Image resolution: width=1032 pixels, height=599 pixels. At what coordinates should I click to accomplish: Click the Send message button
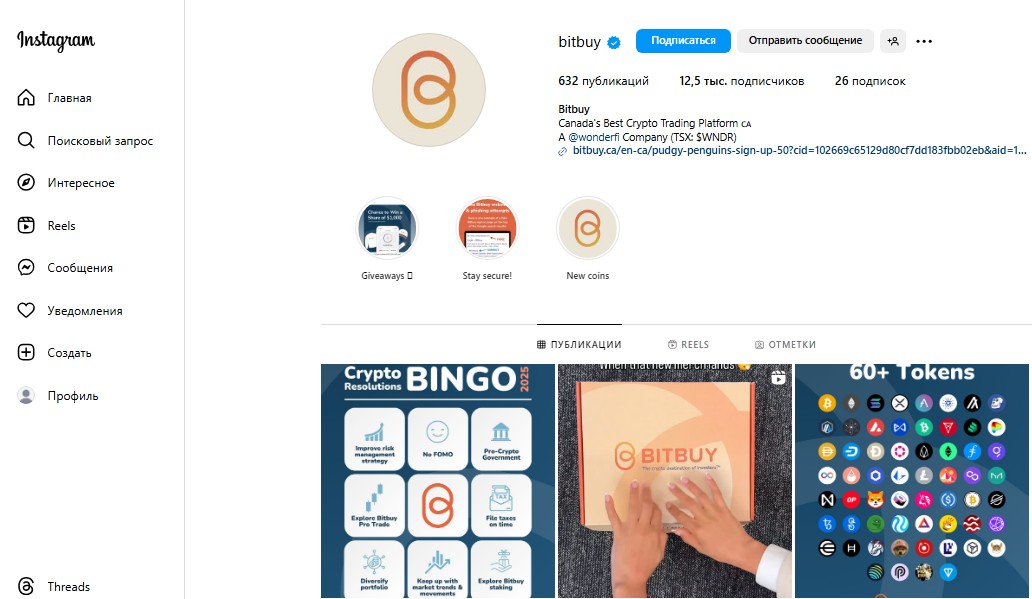coord(805,41)
